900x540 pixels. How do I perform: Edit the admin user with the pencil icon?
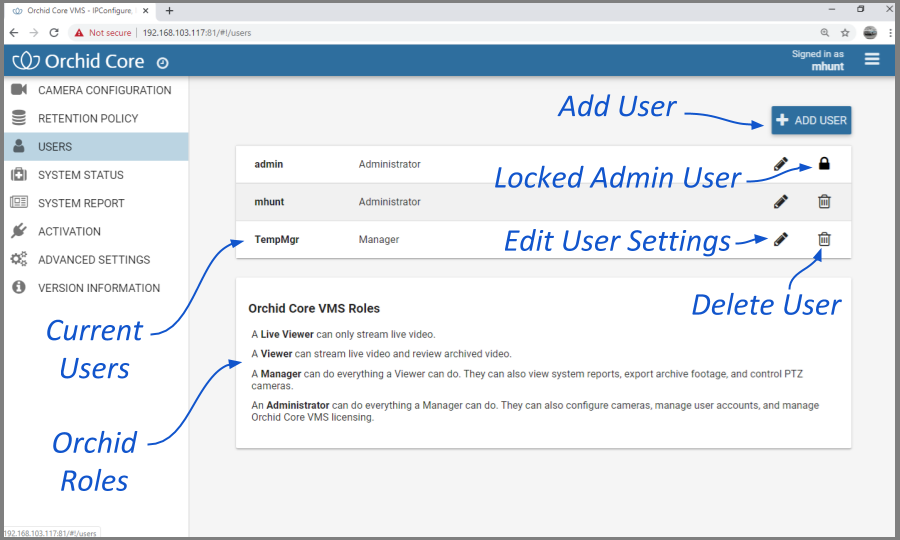781,164
